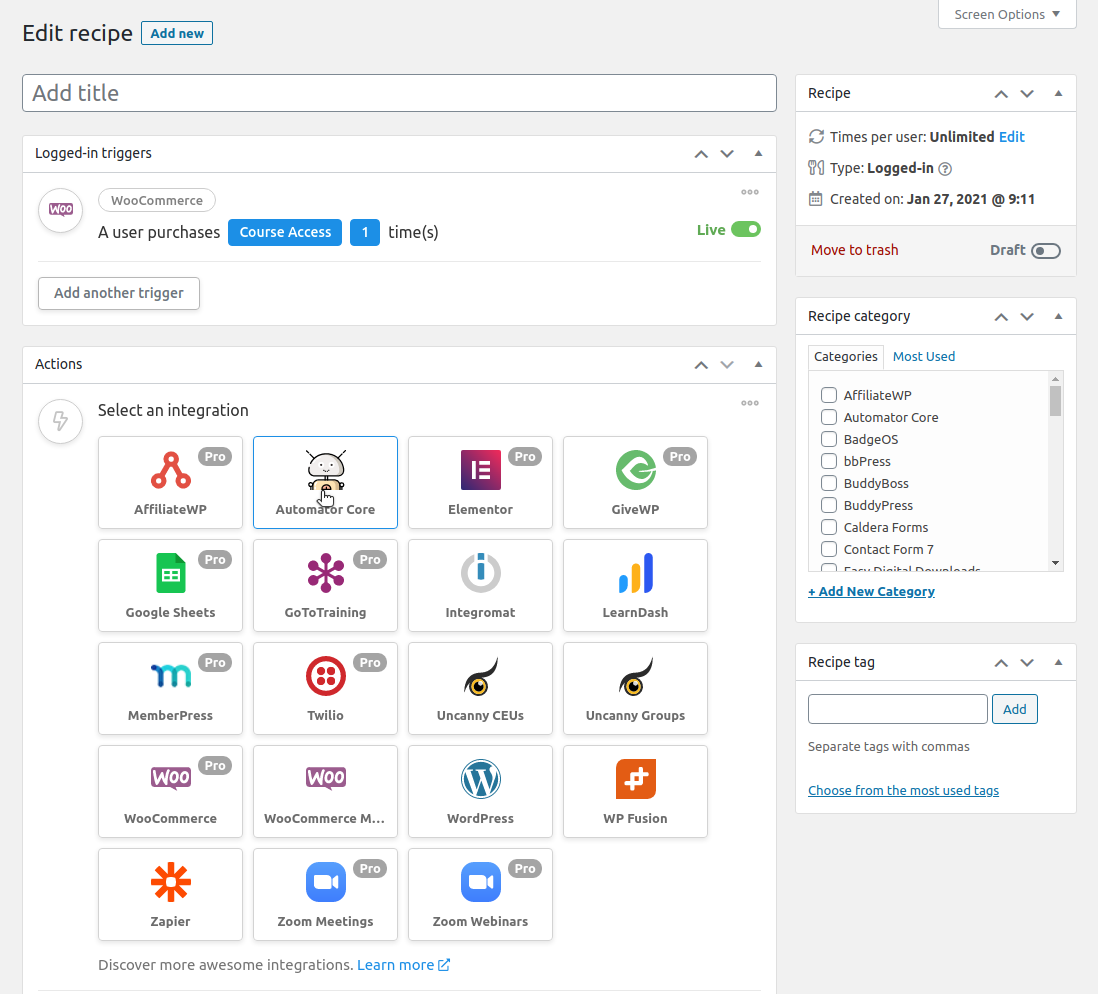Select the Zoom Webinars integration
Screen dimensions: 1098x994
[x=480, y=895]
